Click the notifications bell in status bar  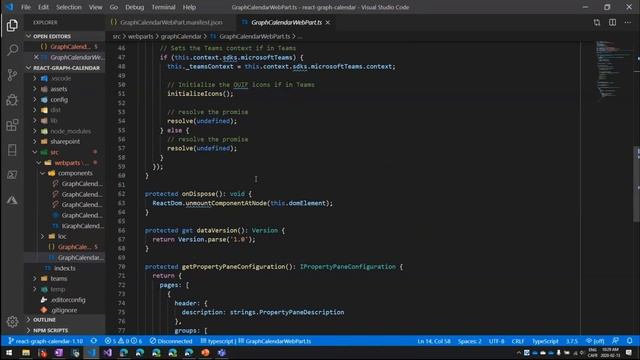pyautogui.click(x=629, y=341)
